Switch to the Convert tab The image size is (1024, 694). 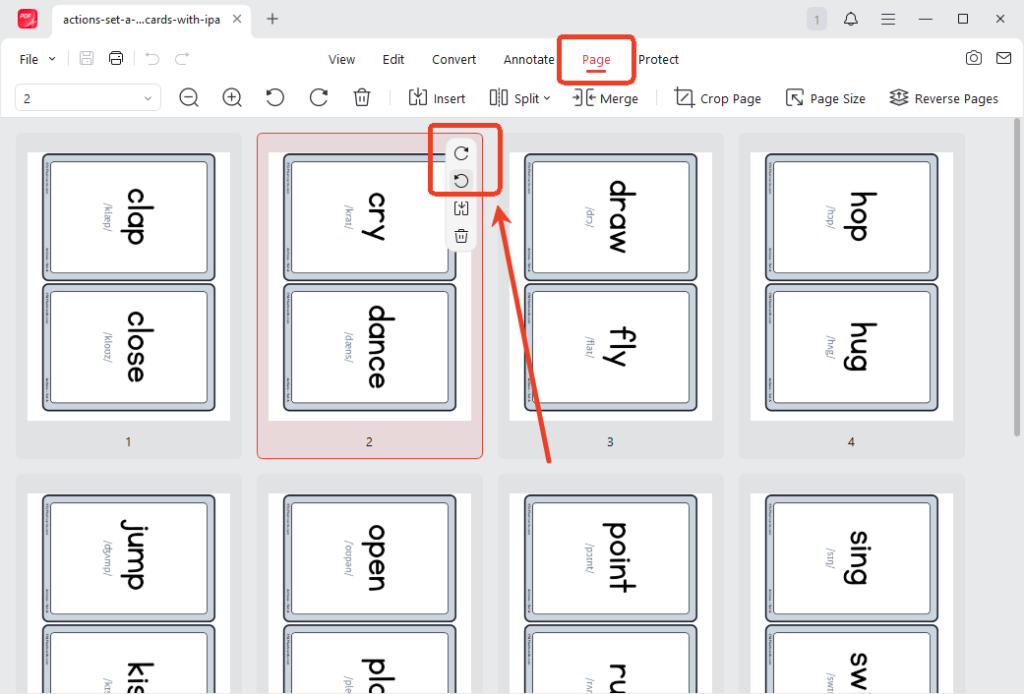pyautogui.click(x=454, y=59)
